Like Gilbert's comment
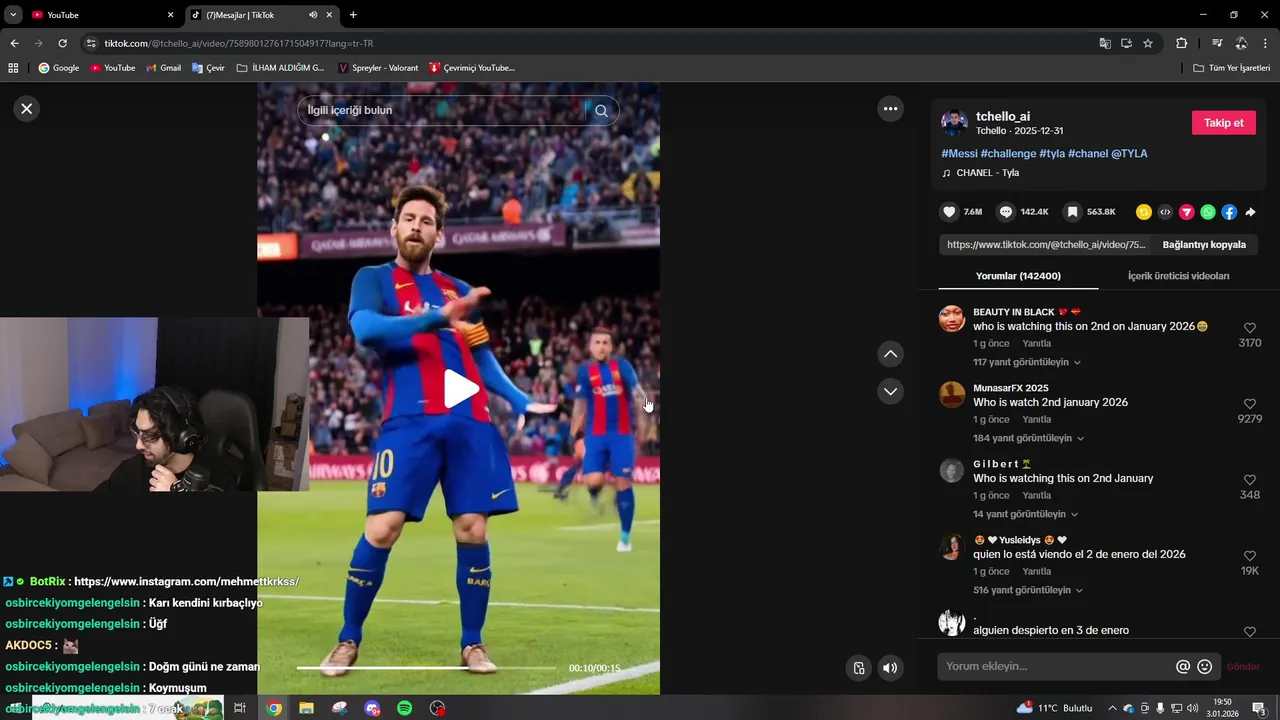 [1250, 480]
